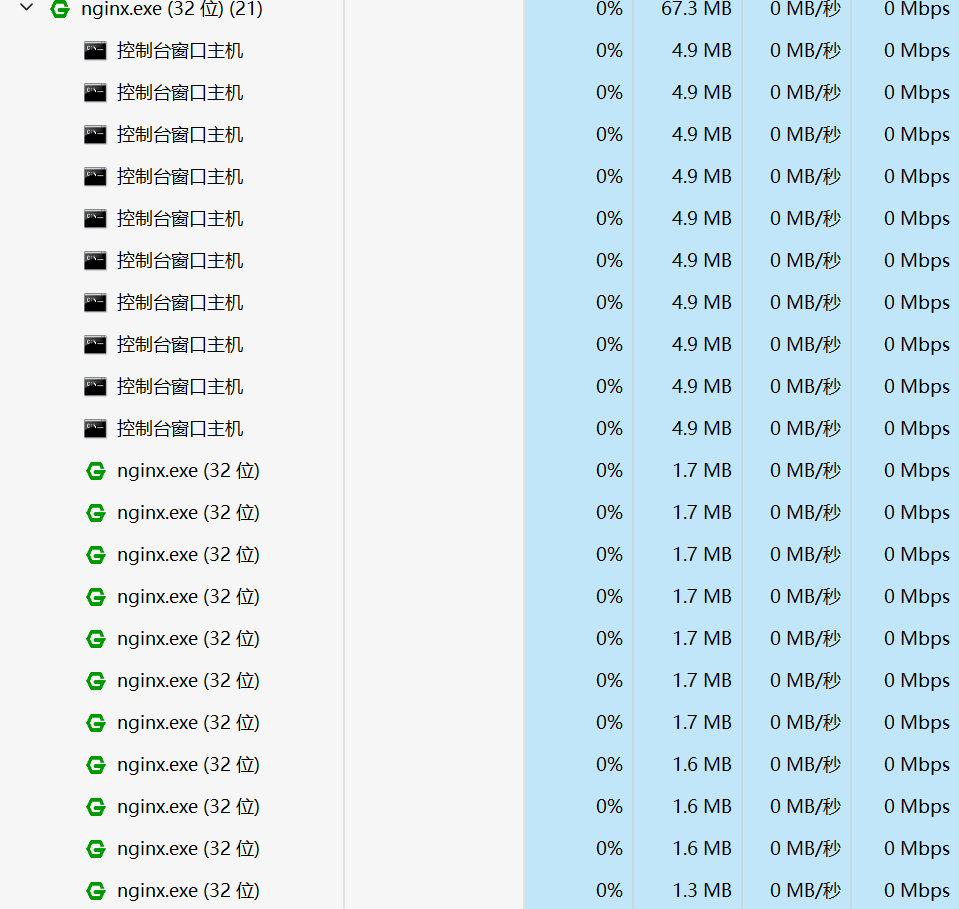
Task: Click the nginx icon on the last 1.6 MB row
Action: pos(96,849)
